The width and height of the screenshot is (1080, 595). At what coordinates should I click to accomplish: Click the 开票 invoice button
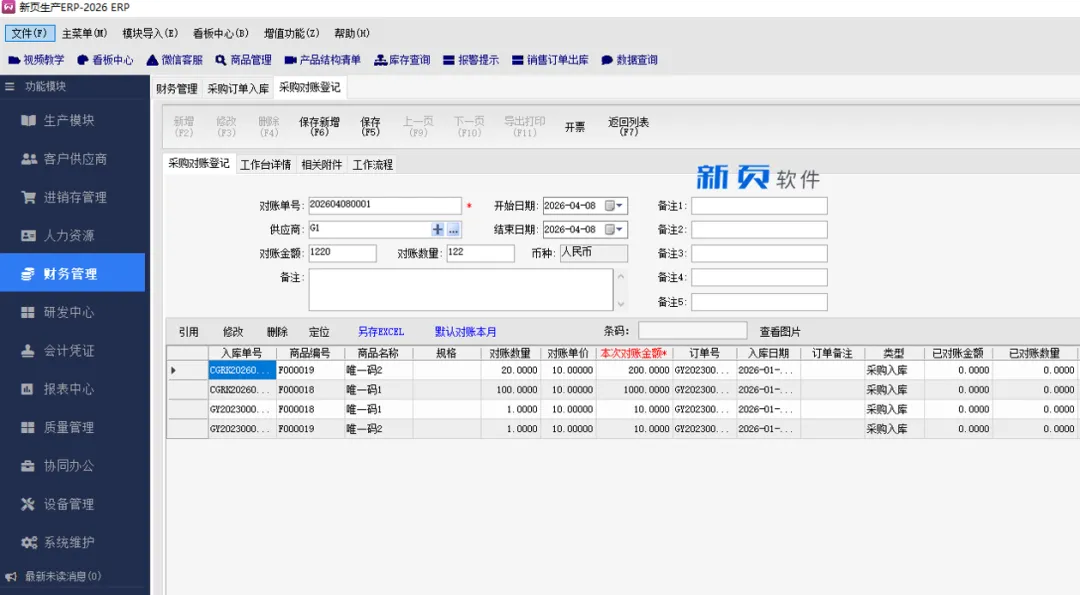(x=575, y=127)
